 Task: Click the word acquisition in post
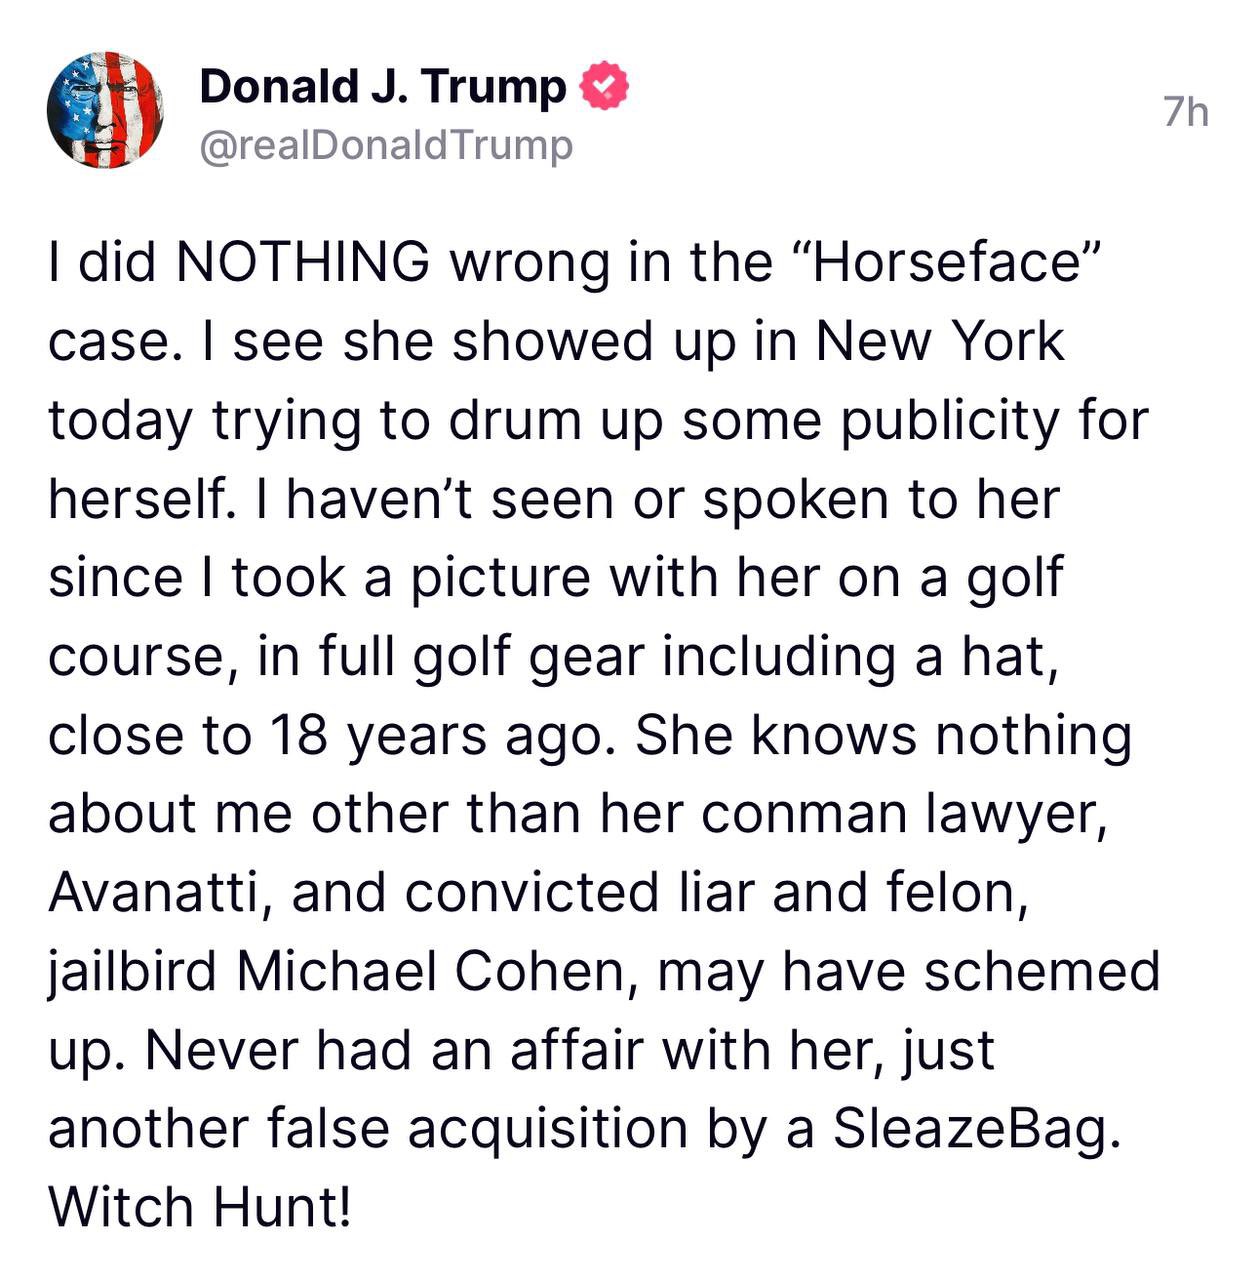pyautogui.click(x=547, y=1130)
